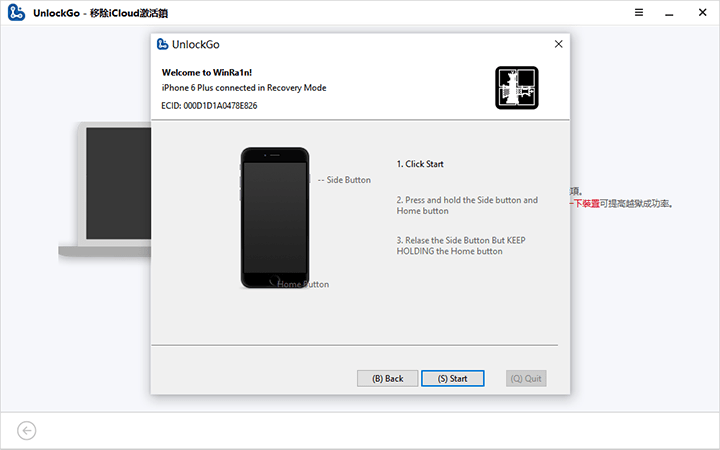Image resolution: width=720 pixels, height=450 pixels.
Task: Click 'iPhone 6 Plus connected in Recovery Mode'
Action: point(244,88)
